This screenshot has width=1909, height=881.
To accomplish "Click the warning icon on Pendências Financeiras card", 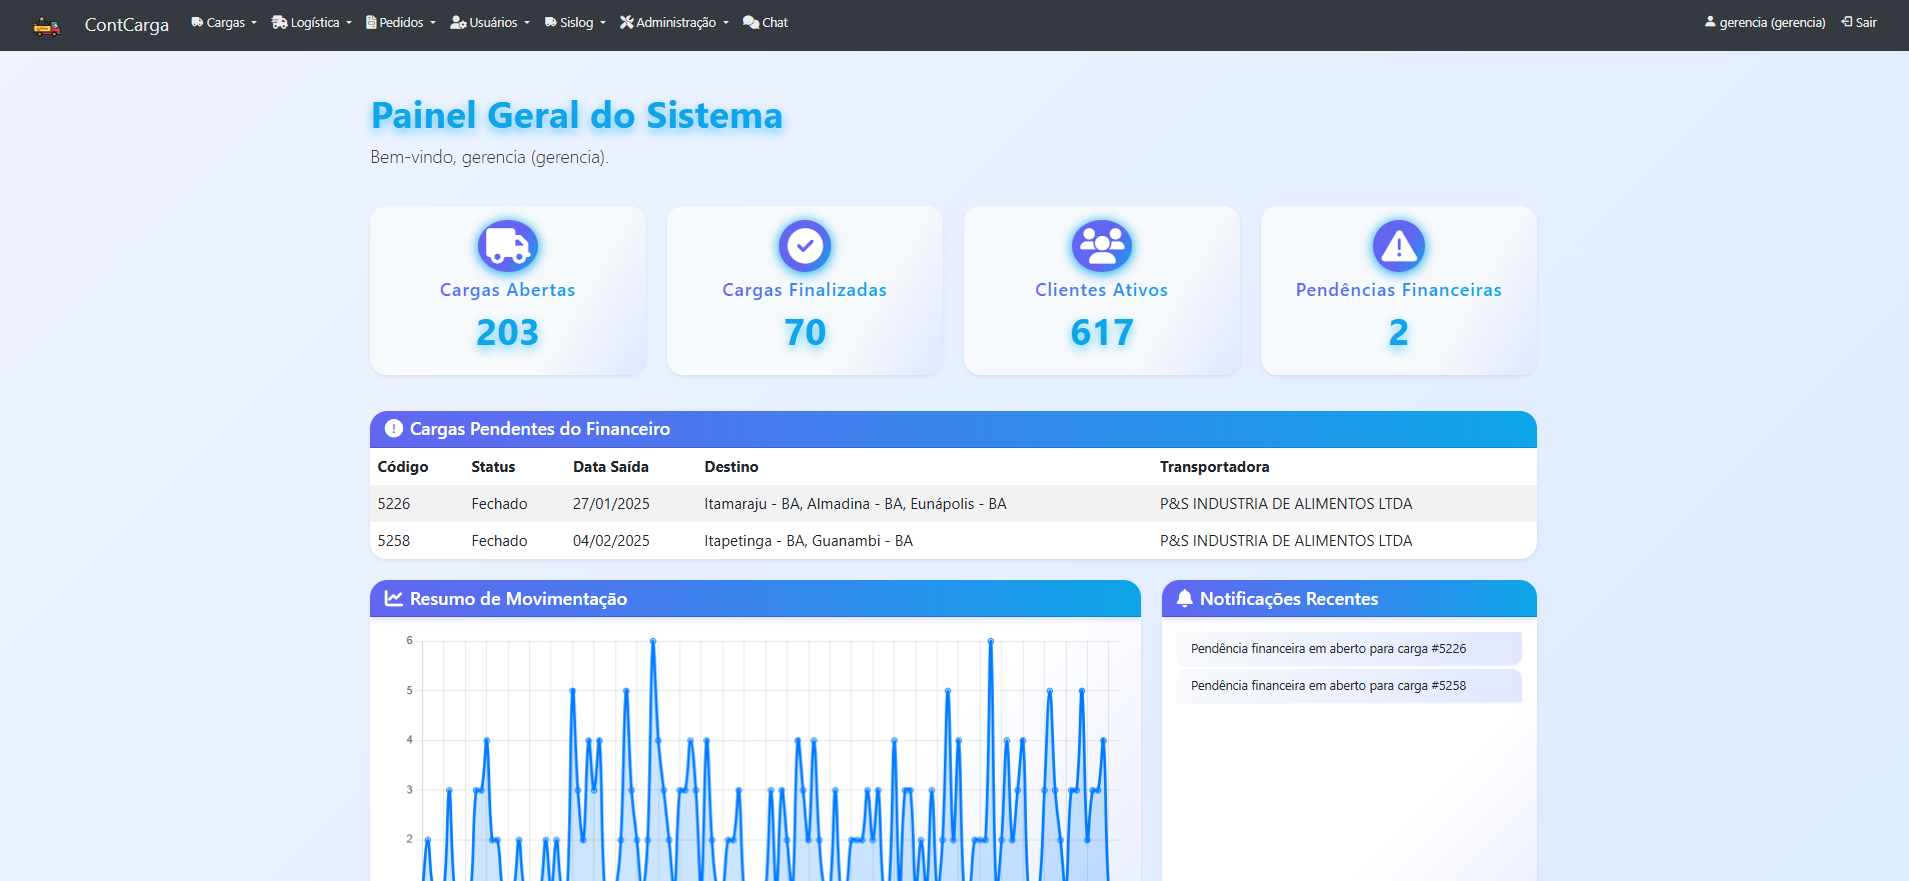I will pos(1398,246).
